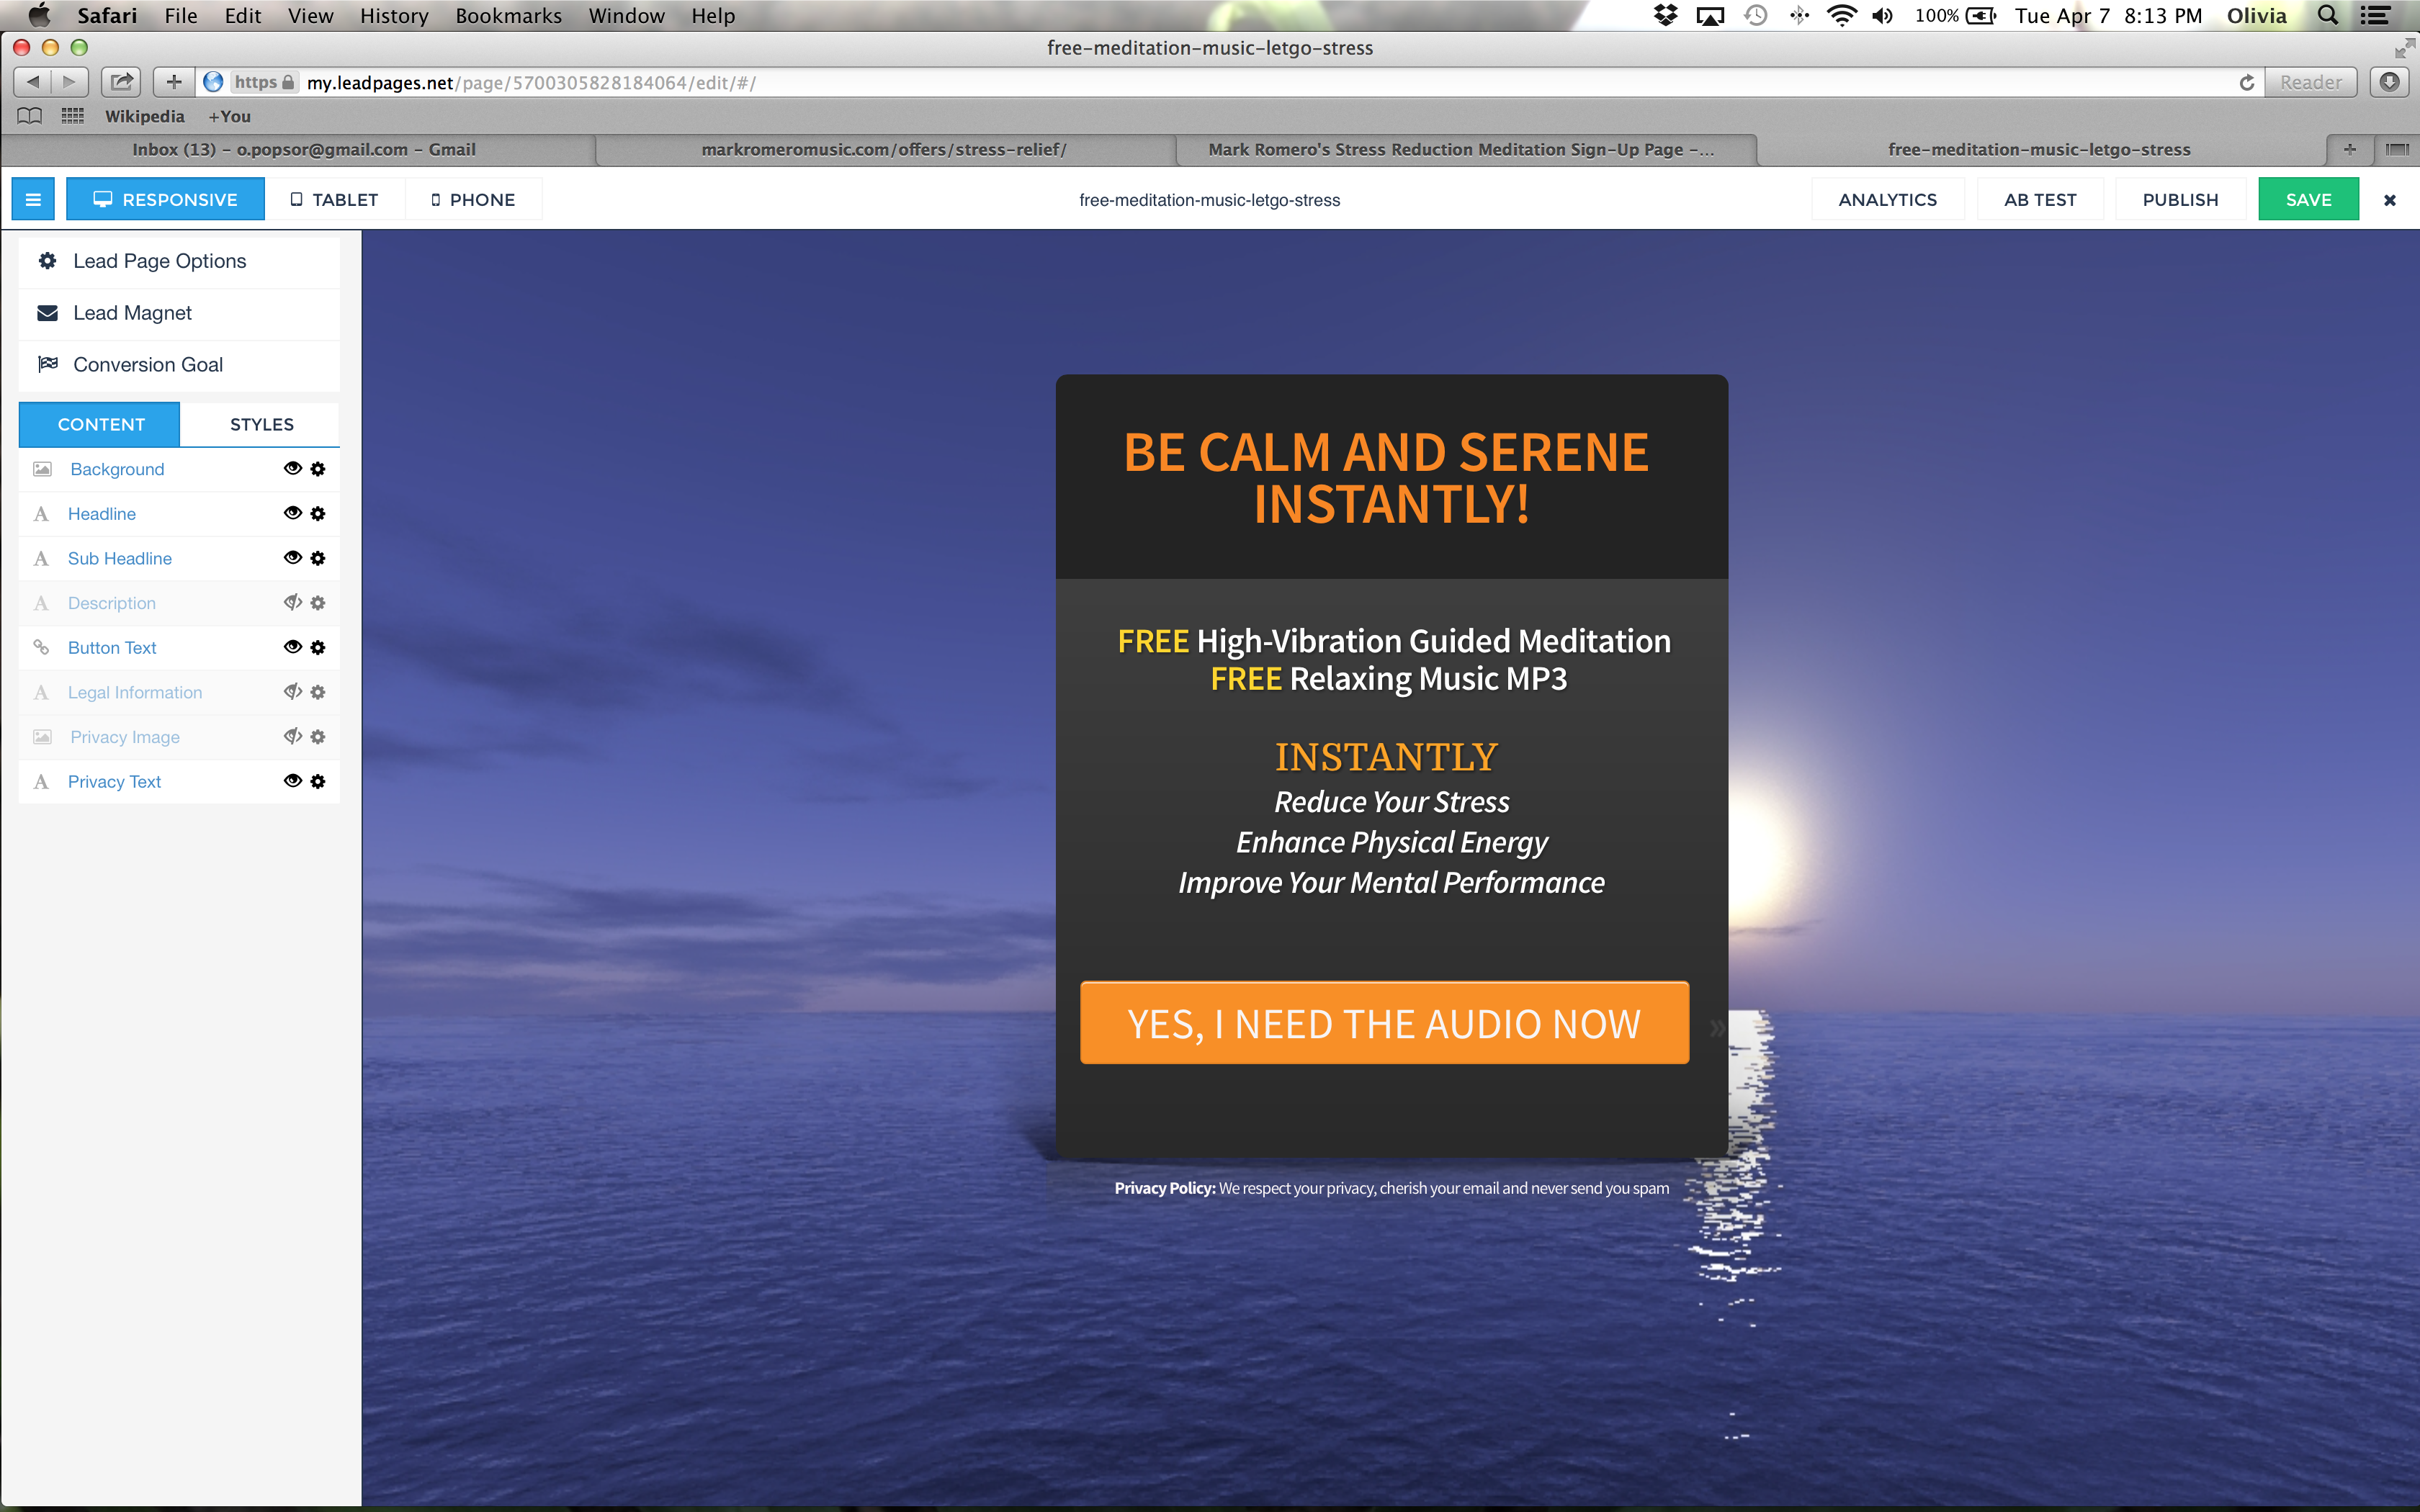Select the RESPONSIVE preview mode
Viewport: 2420px width, 1512px height.
[166, 199]
